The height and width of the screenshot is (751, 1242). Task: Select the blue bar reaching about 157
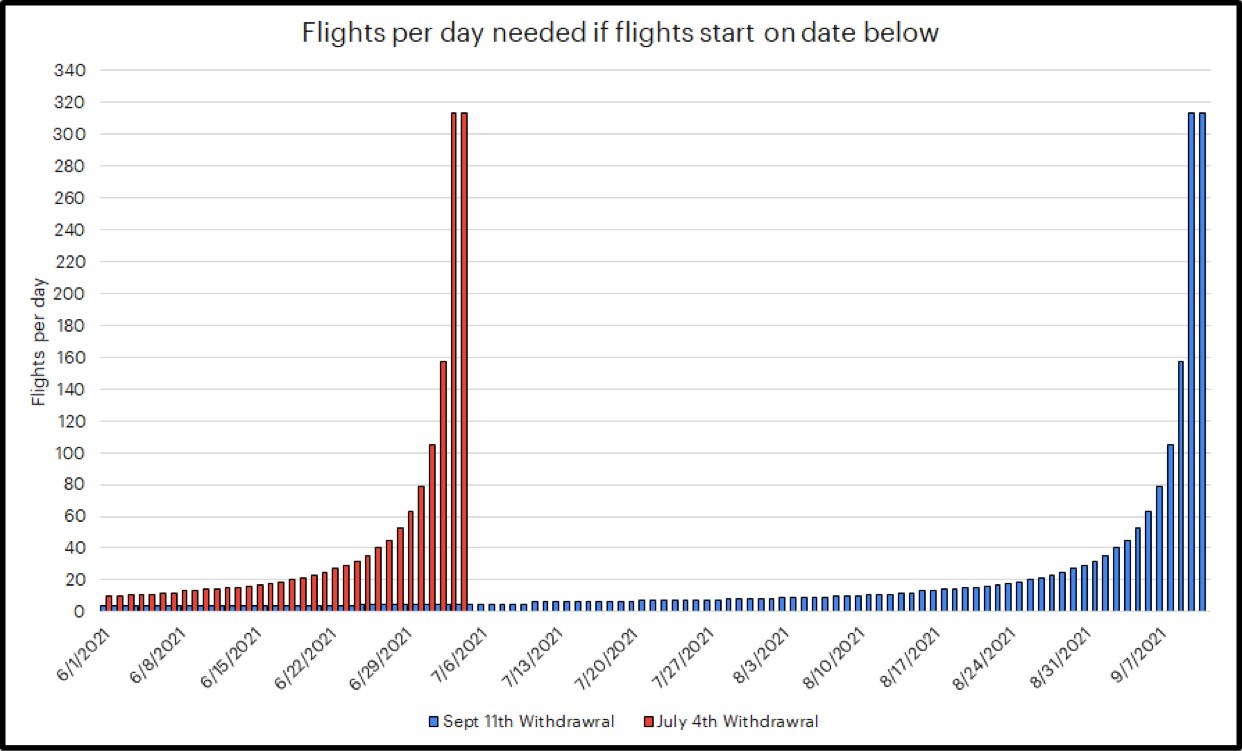(x=1181, y=486)
